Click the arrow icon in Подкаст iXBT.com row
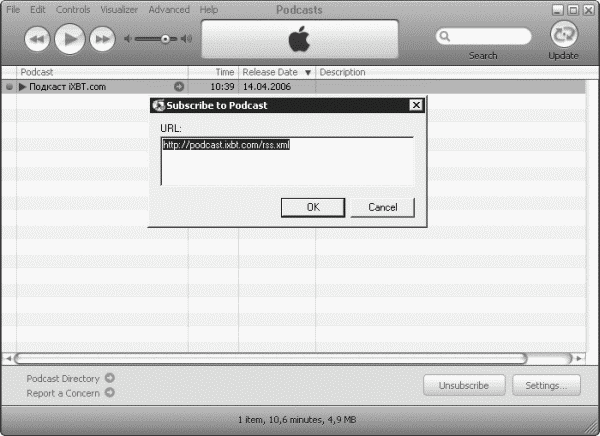600x436 pixels. tap(179, 87)
